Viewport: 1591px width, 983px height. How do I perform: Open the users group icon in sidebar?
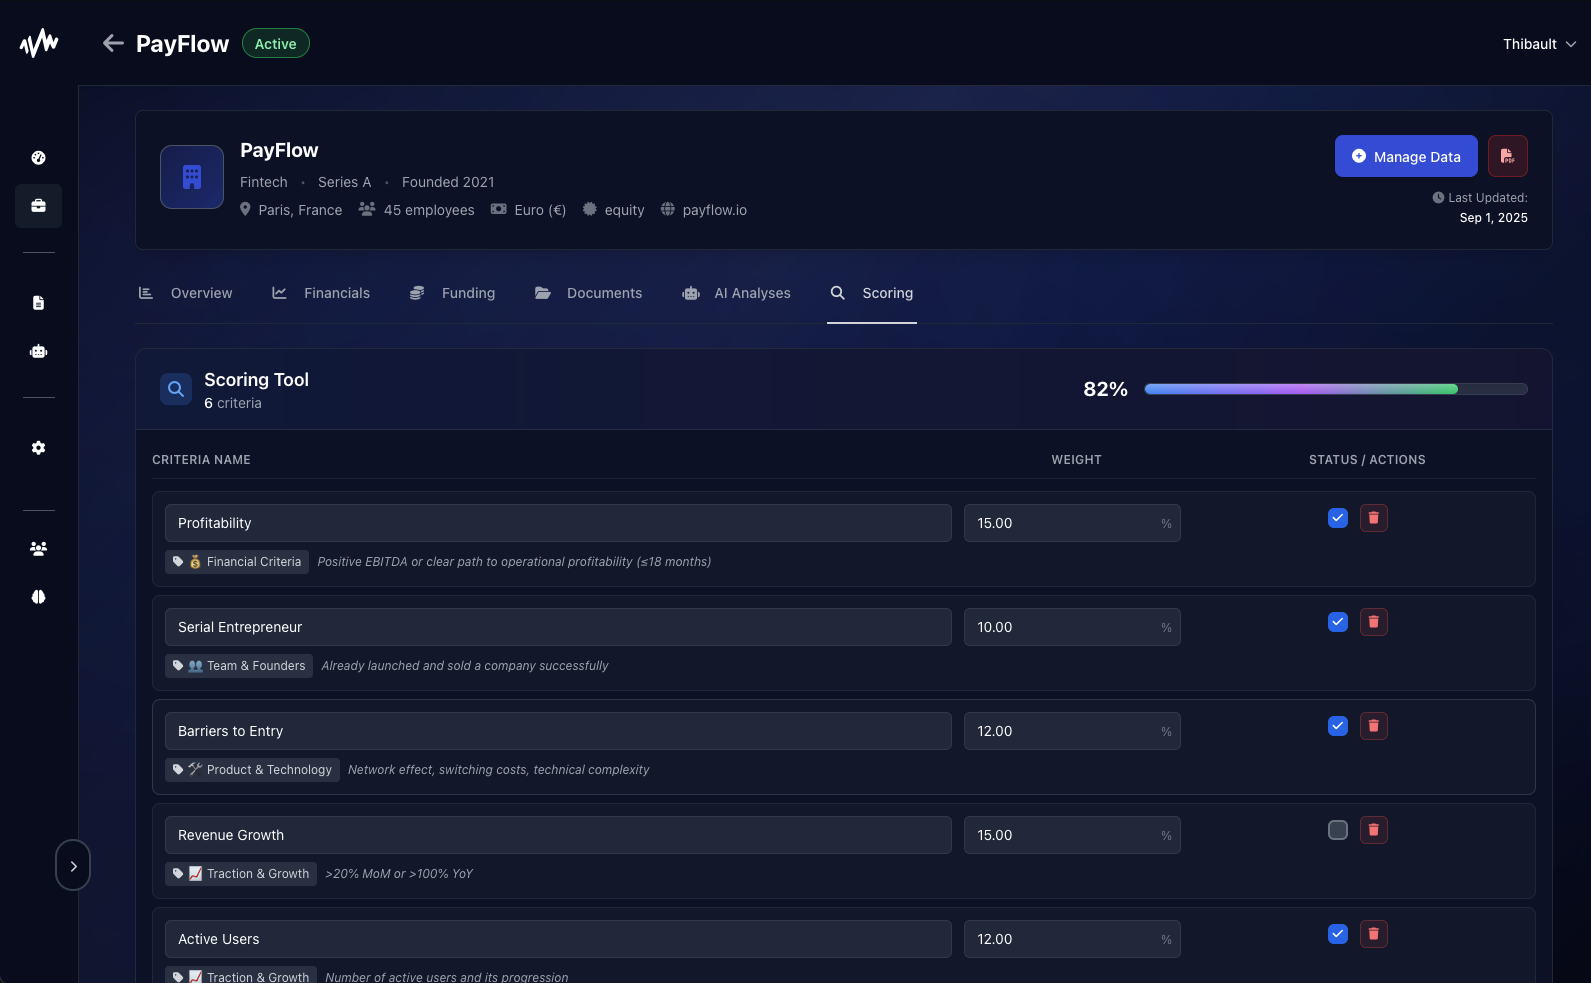(x=39, y=549)
